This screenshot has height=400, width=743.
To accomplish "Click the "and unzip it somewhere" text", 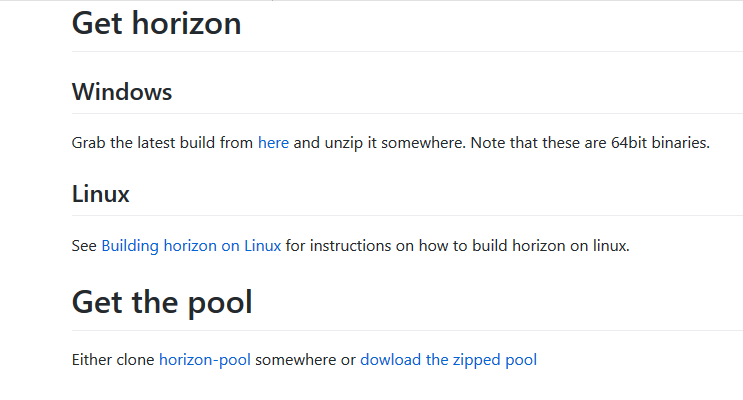I will coord(379,143).
